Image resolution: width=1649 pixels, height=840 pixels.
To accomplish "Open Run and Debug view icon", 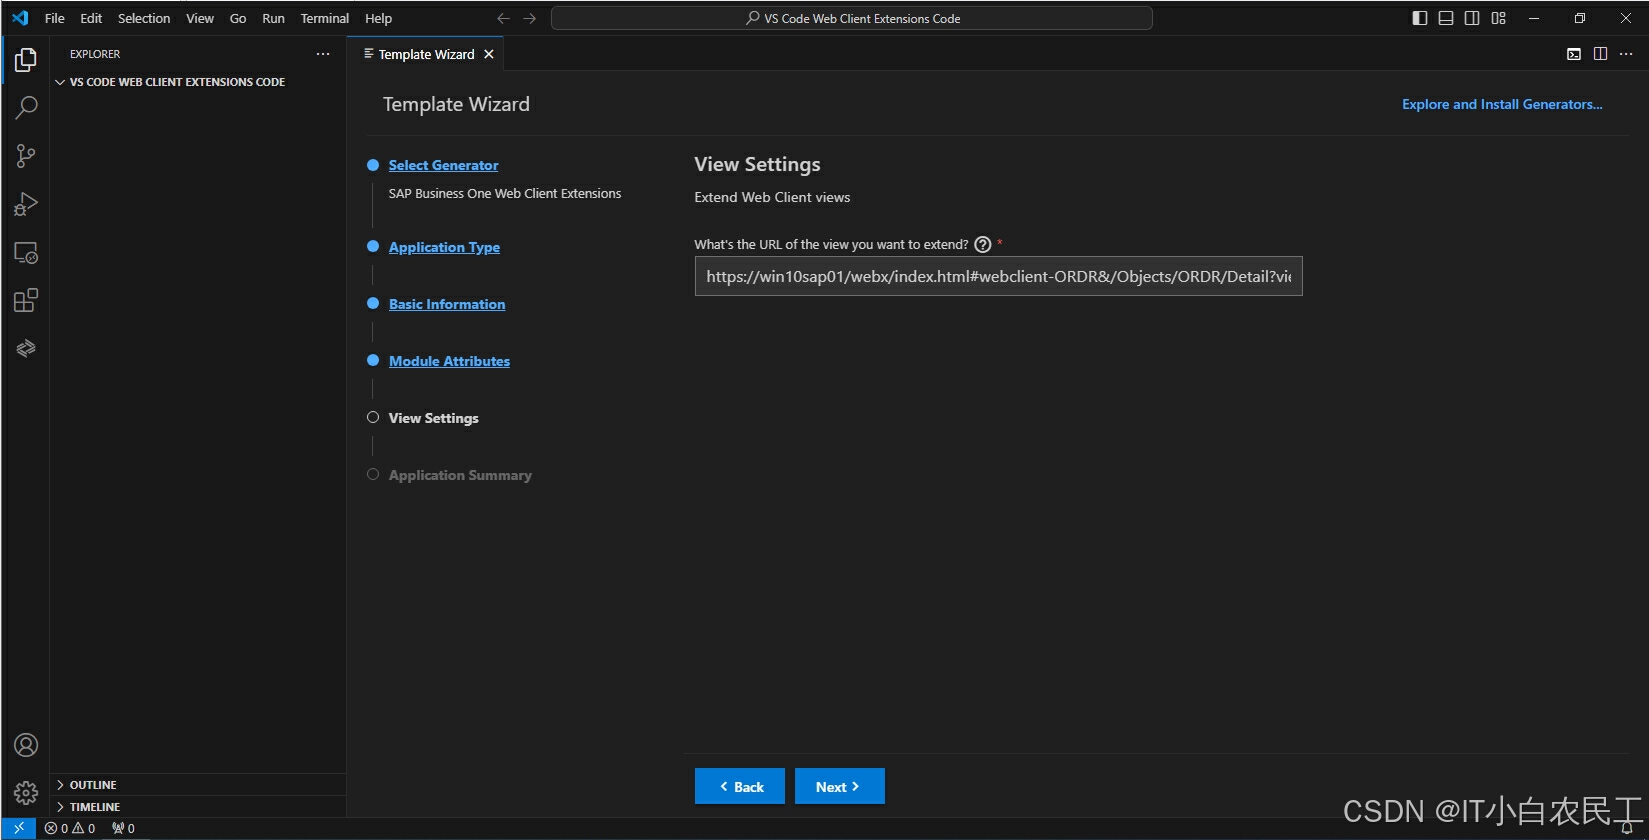I will (x=26, y=204).
